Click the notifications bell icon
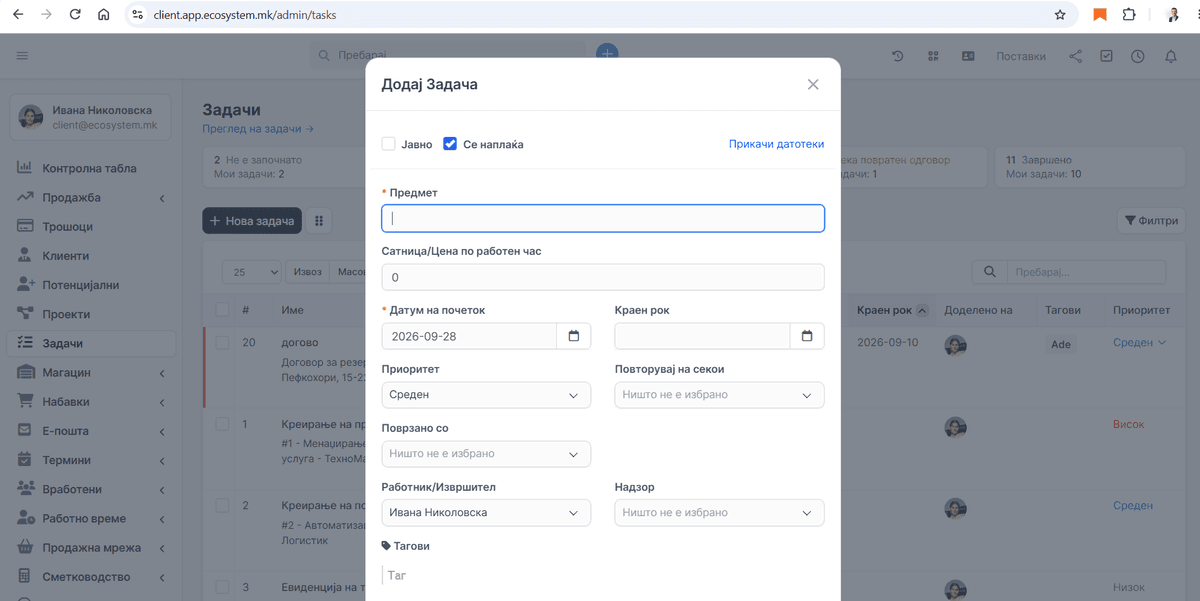The image size is (1200, 601). click(1171, 56)
